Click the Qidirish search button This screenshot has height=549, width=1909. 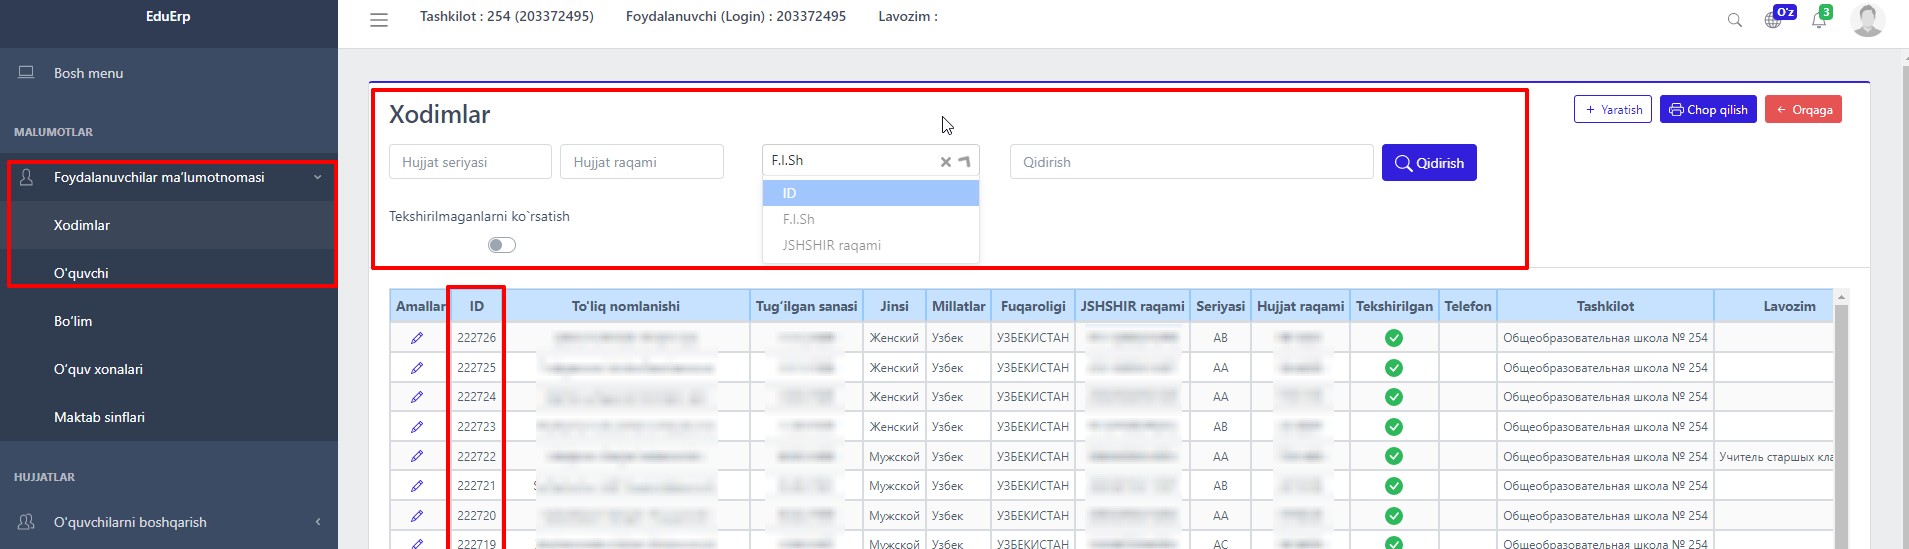[1428, 163]
